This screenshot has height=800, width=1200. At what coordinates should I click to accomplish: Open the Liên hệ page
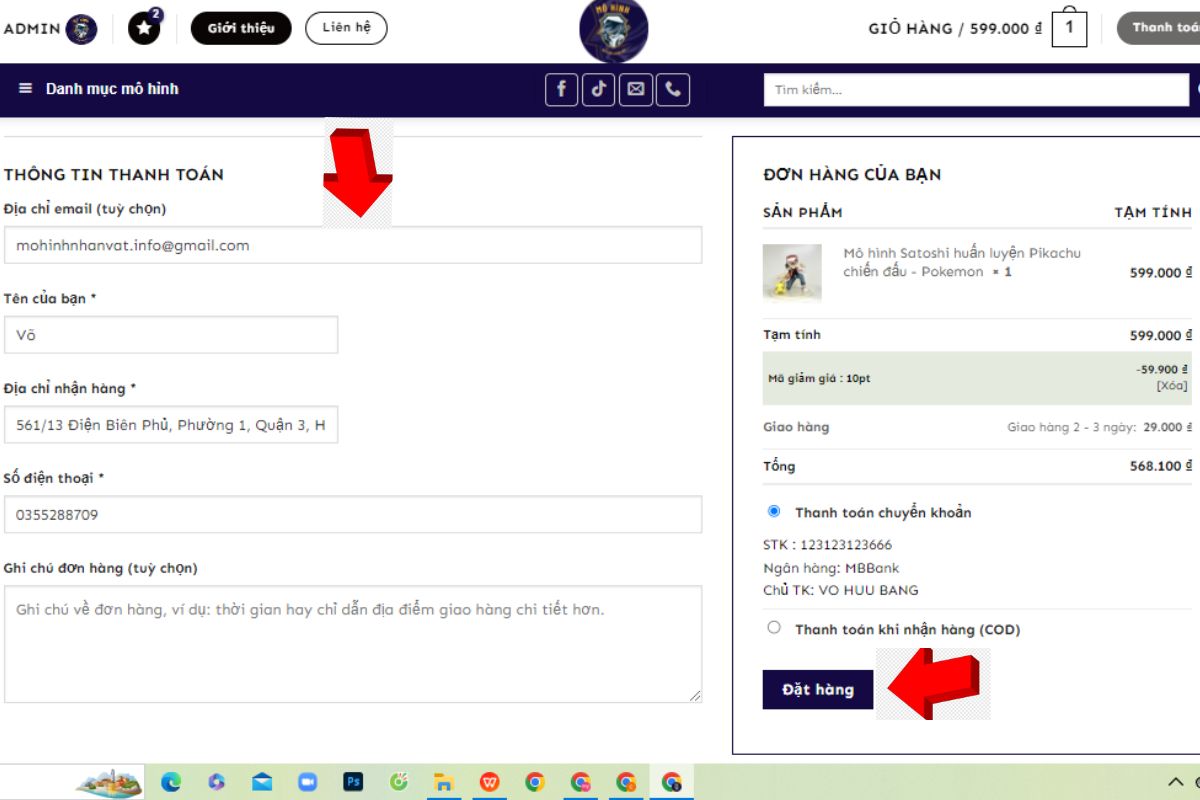(346, 28)
